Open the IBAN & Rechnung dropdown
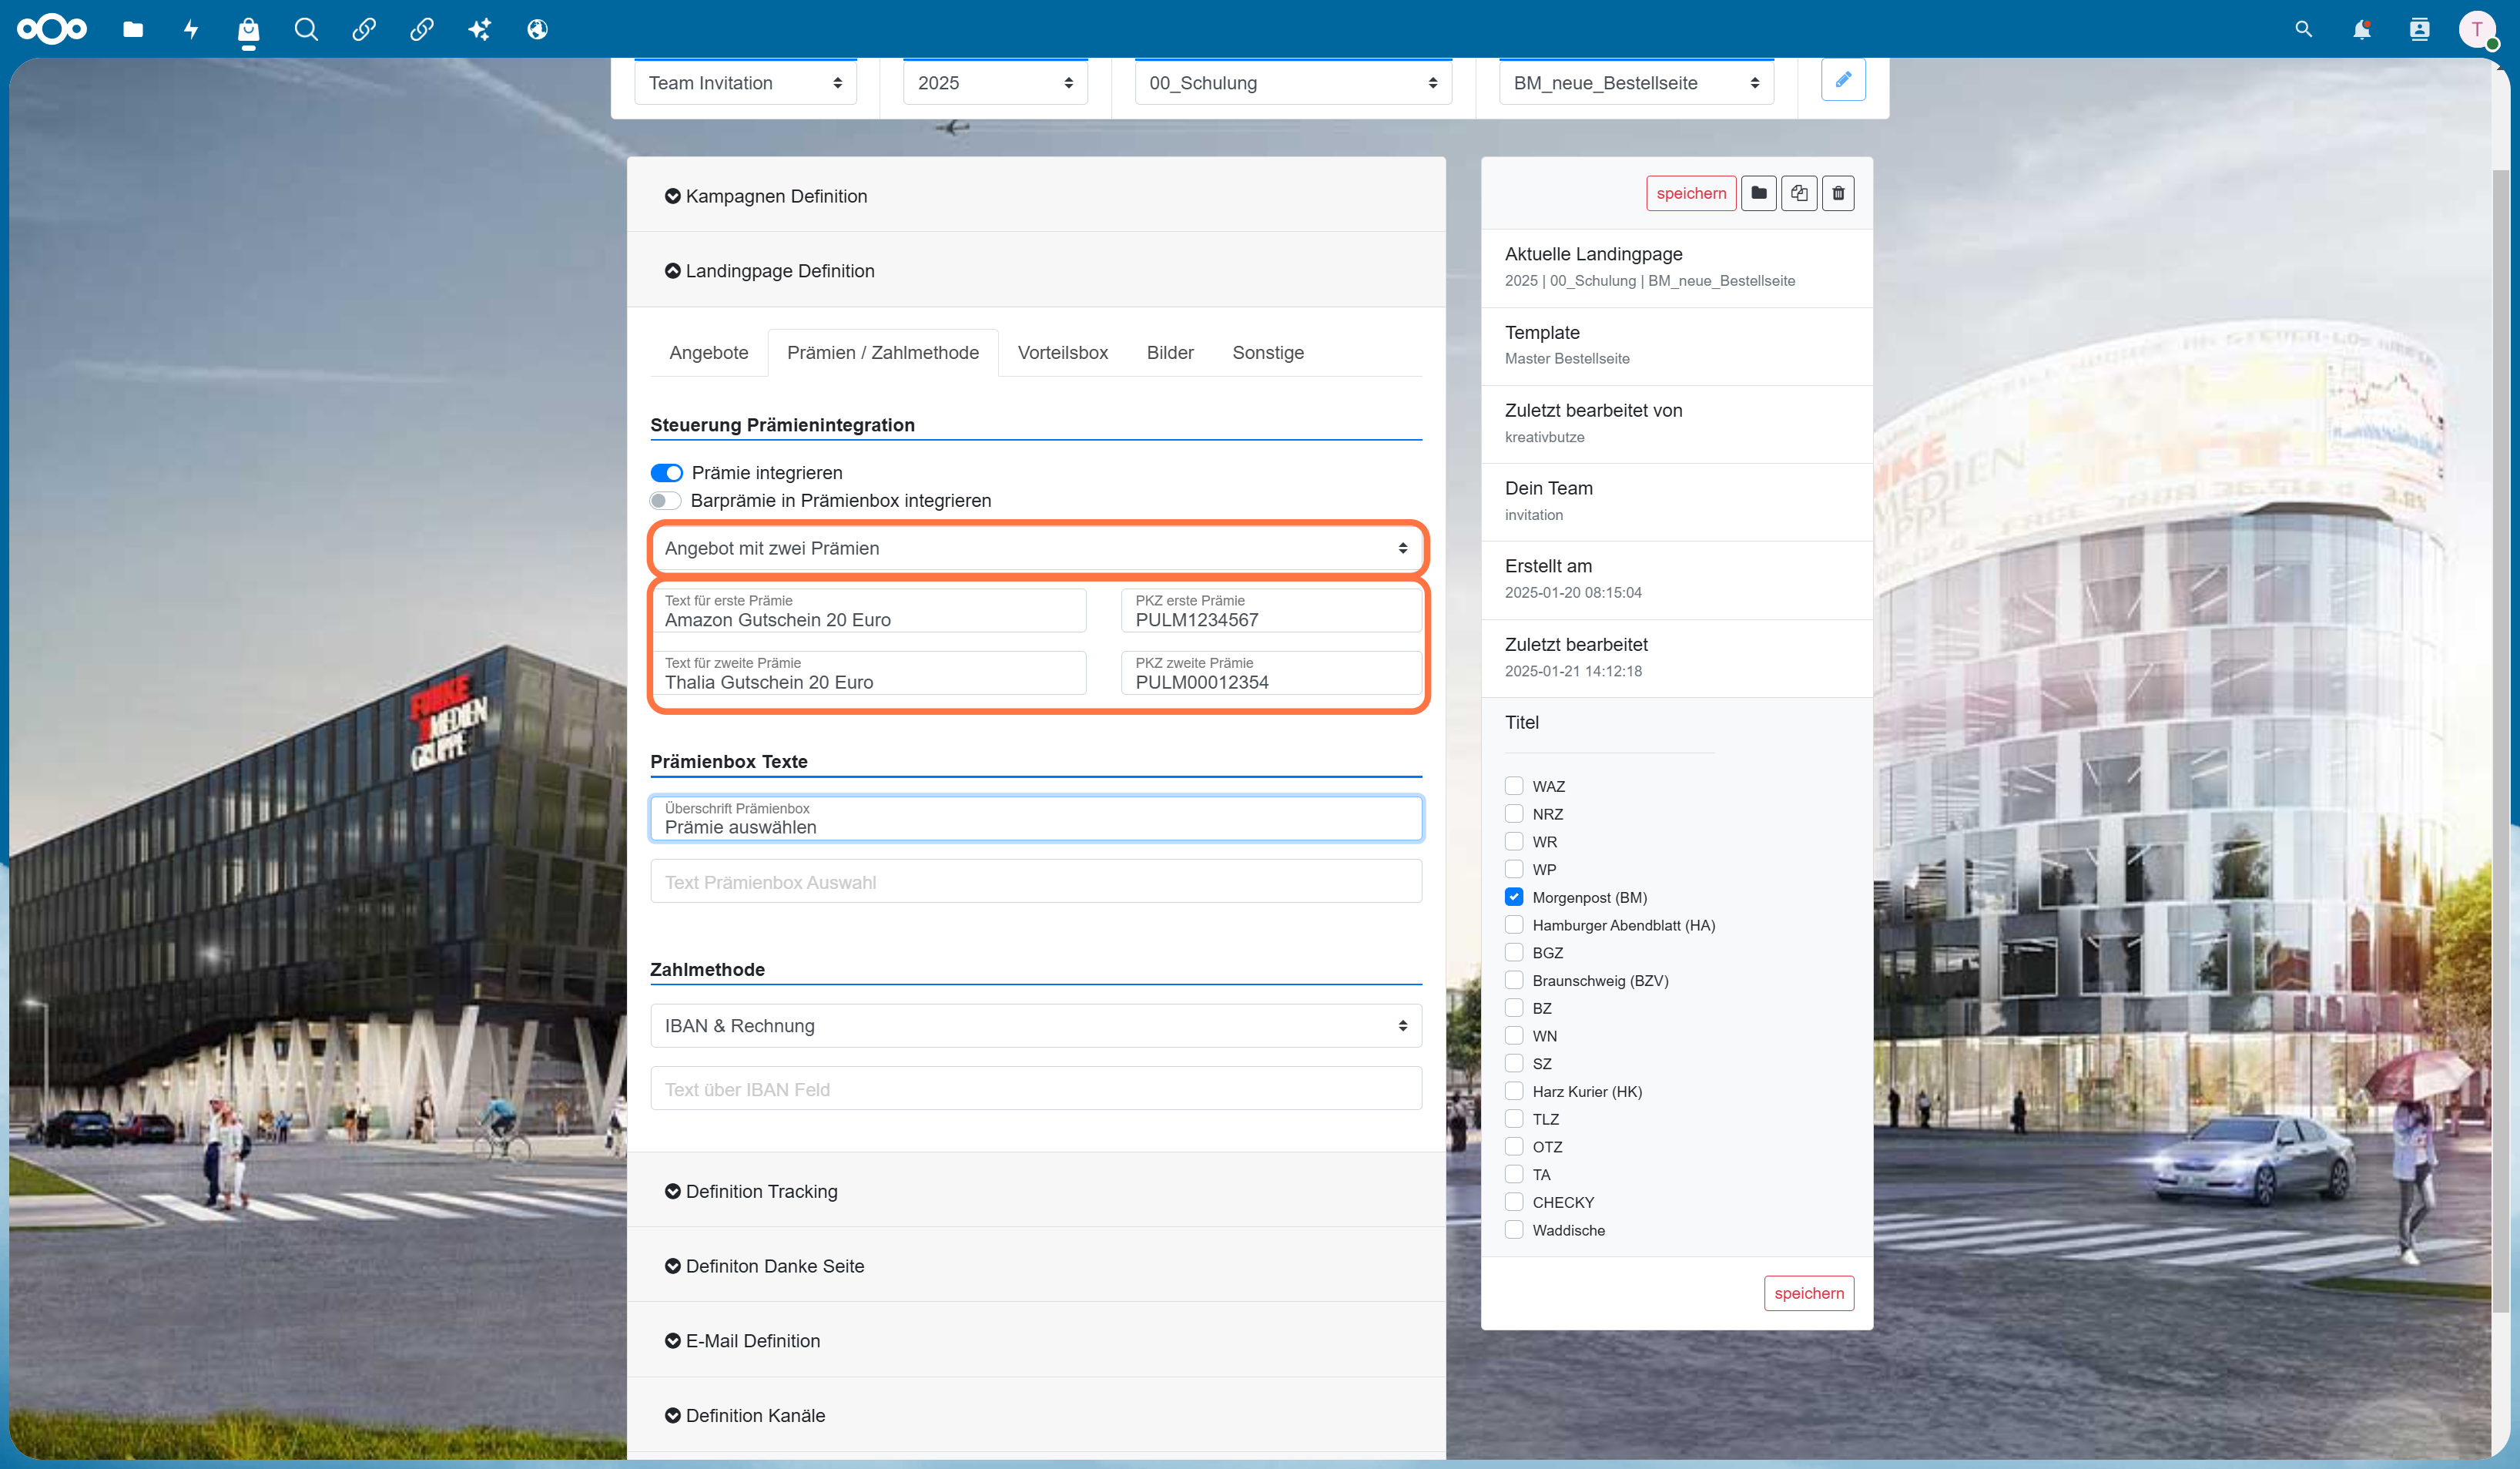 pos(1036,1026)
